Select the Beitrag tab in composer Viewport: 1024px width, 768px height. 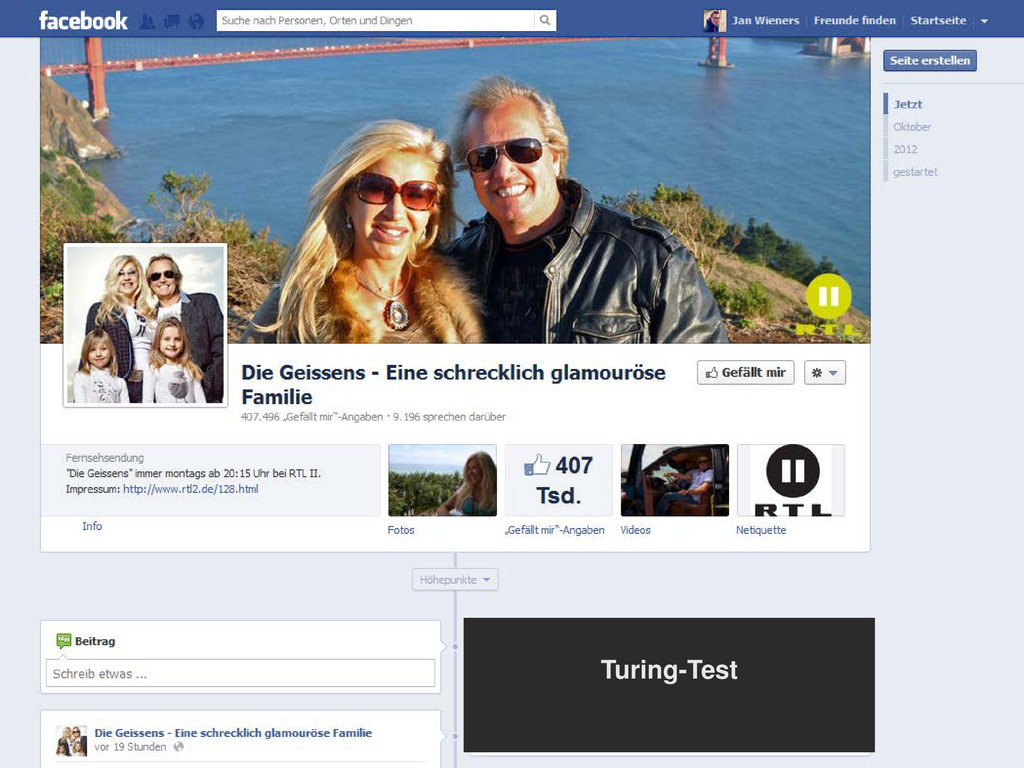point(86,641)
